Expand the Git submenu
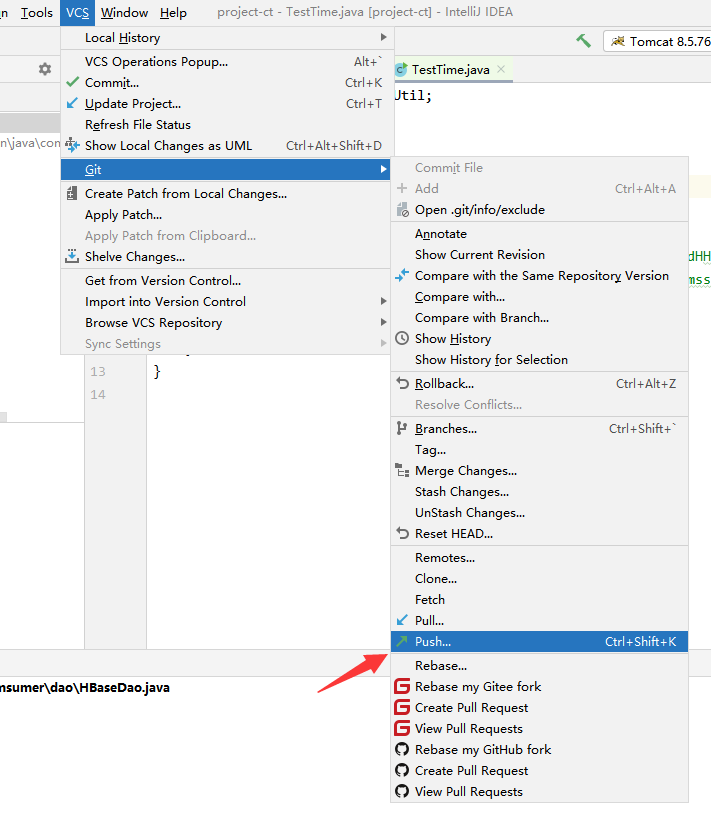Screen dimensions: 711x817 pos(226,169)
